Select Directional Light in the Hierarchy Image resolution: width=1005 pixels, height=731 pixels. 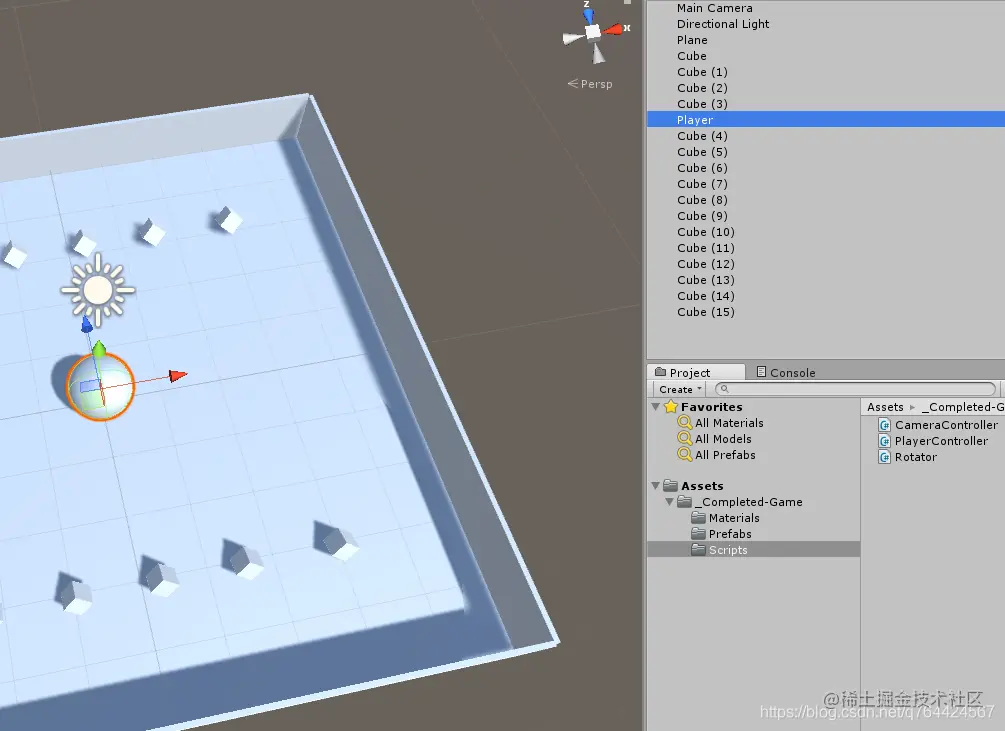[826, 24]
